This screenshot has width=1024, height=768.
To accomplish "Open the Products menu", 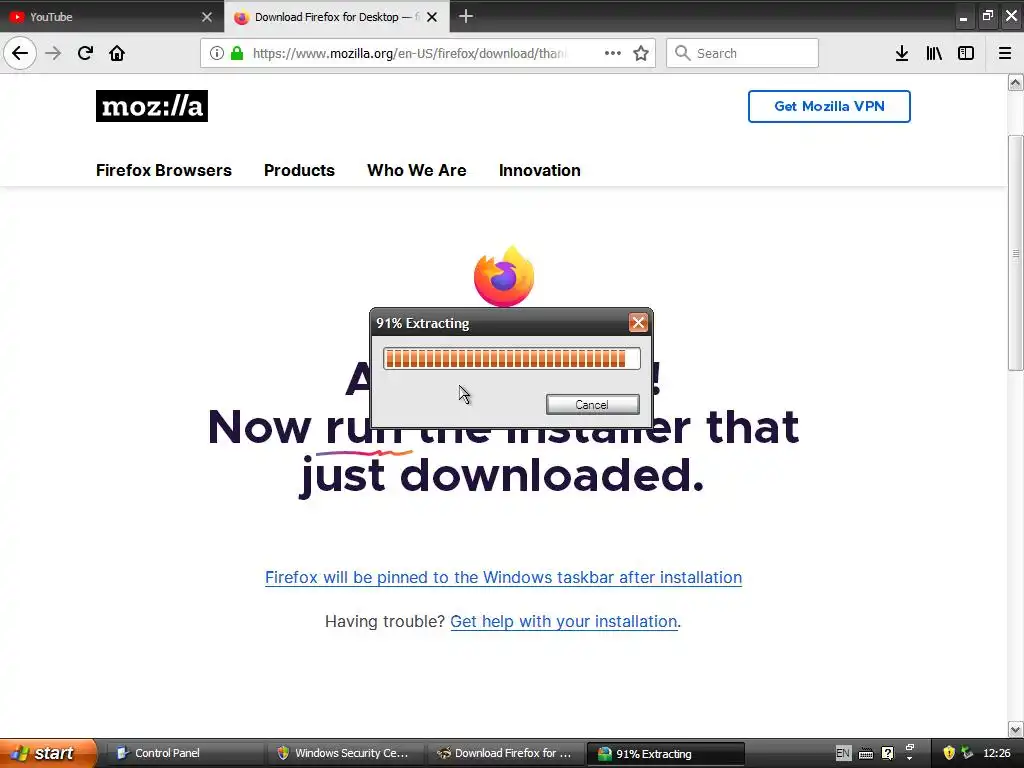I will [299, 170].
